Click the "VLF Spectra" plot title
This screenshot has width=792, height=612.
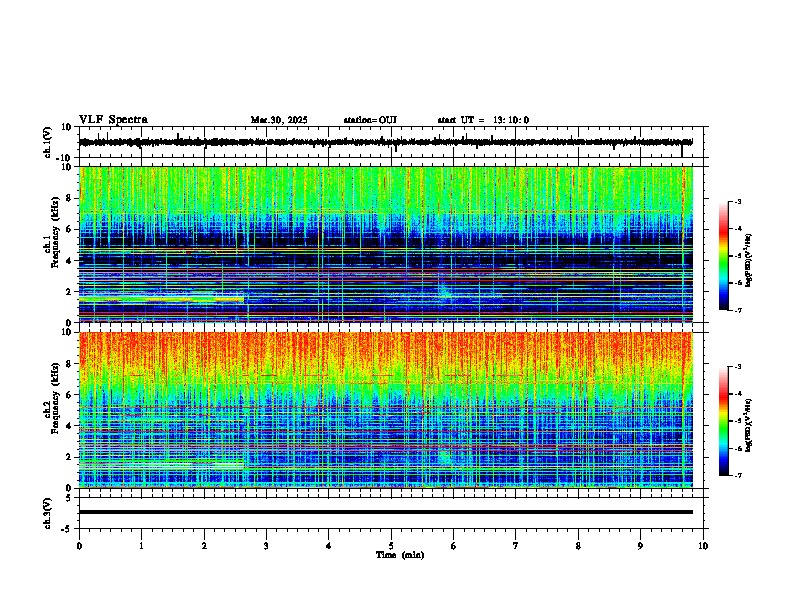coord(113,120)
